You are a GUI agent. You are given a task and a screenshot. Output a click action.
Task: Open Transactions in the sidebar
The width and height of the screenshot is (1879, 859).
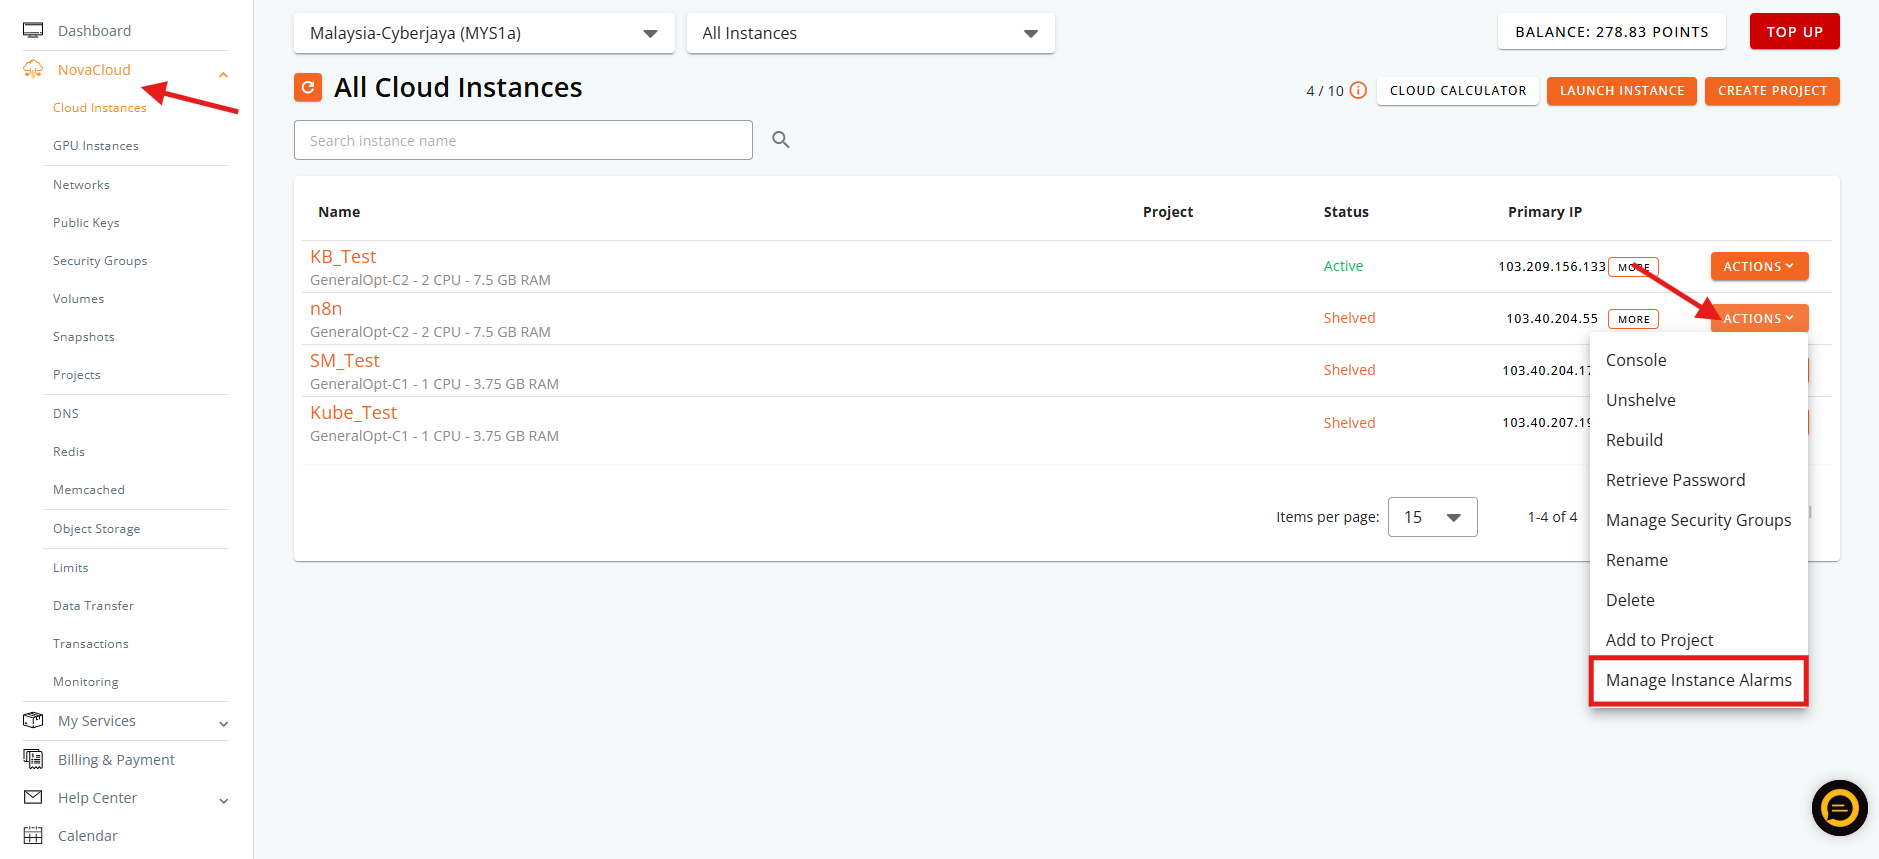(91, 644)
